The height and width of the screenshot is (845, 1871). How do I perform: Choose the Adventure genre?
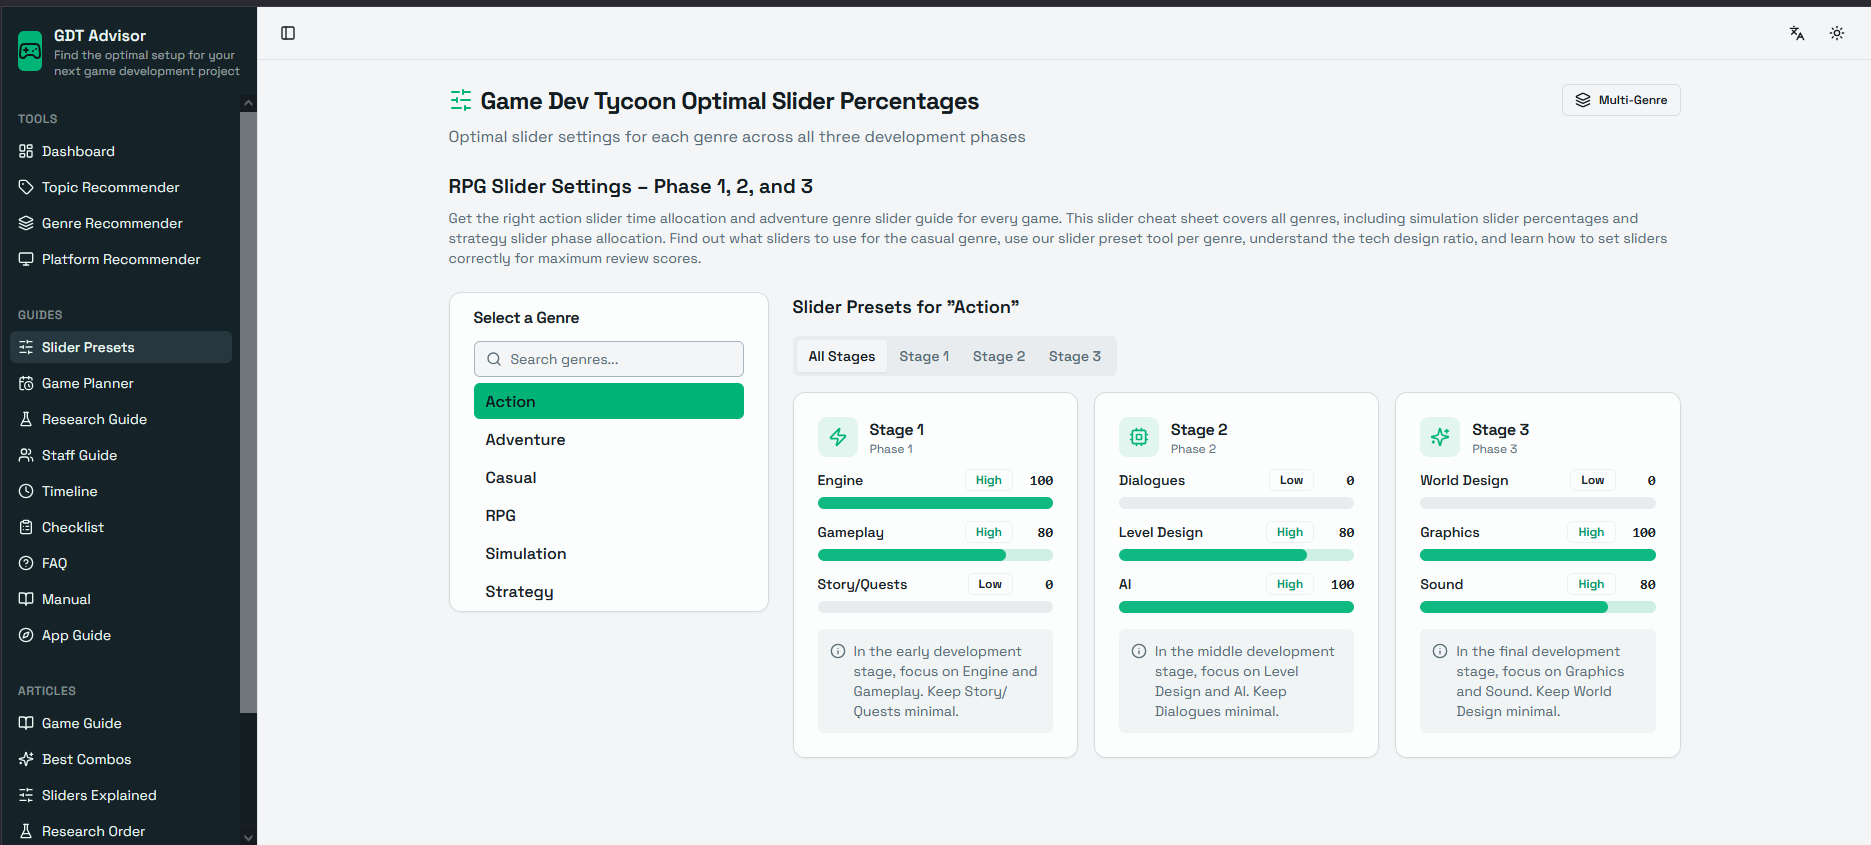point(609,439)
